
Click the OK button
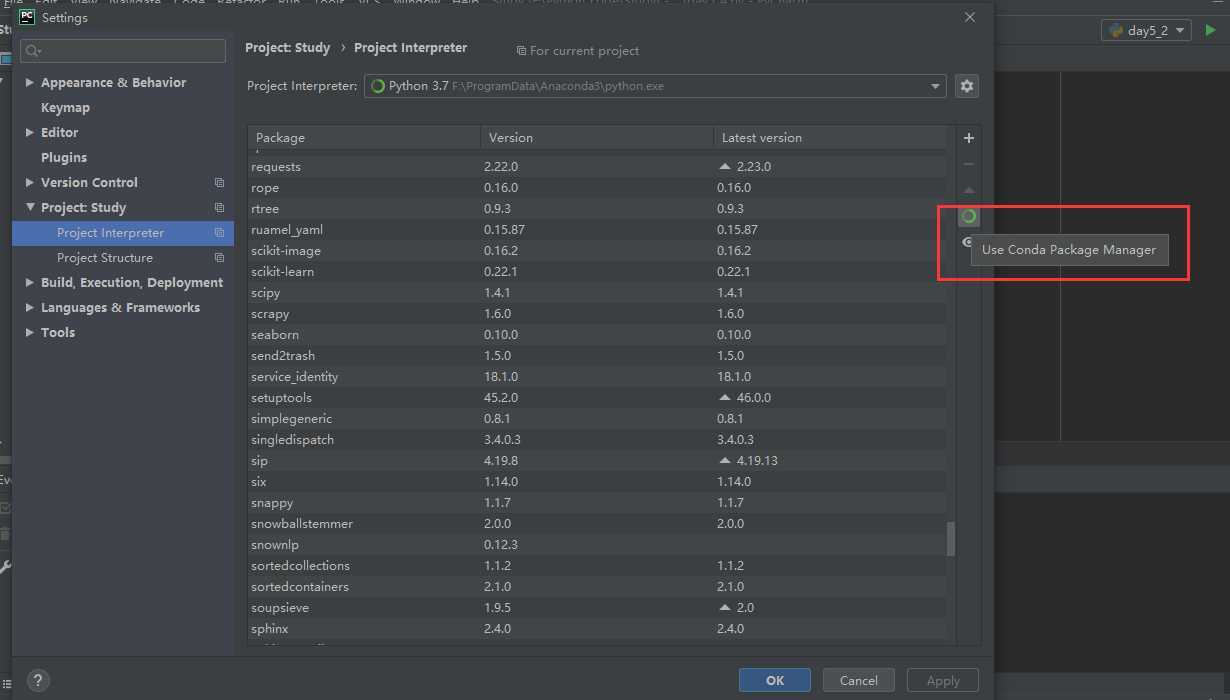pos(775,680)
